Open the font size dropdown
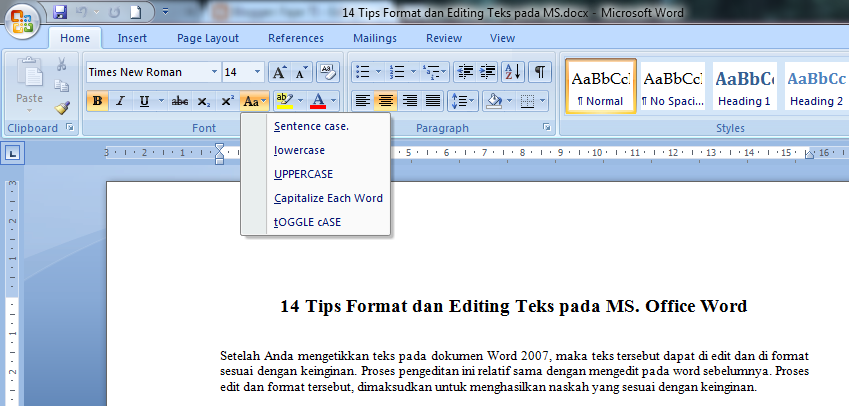Viewport: 849px width, 406px height. coord(257,72)
